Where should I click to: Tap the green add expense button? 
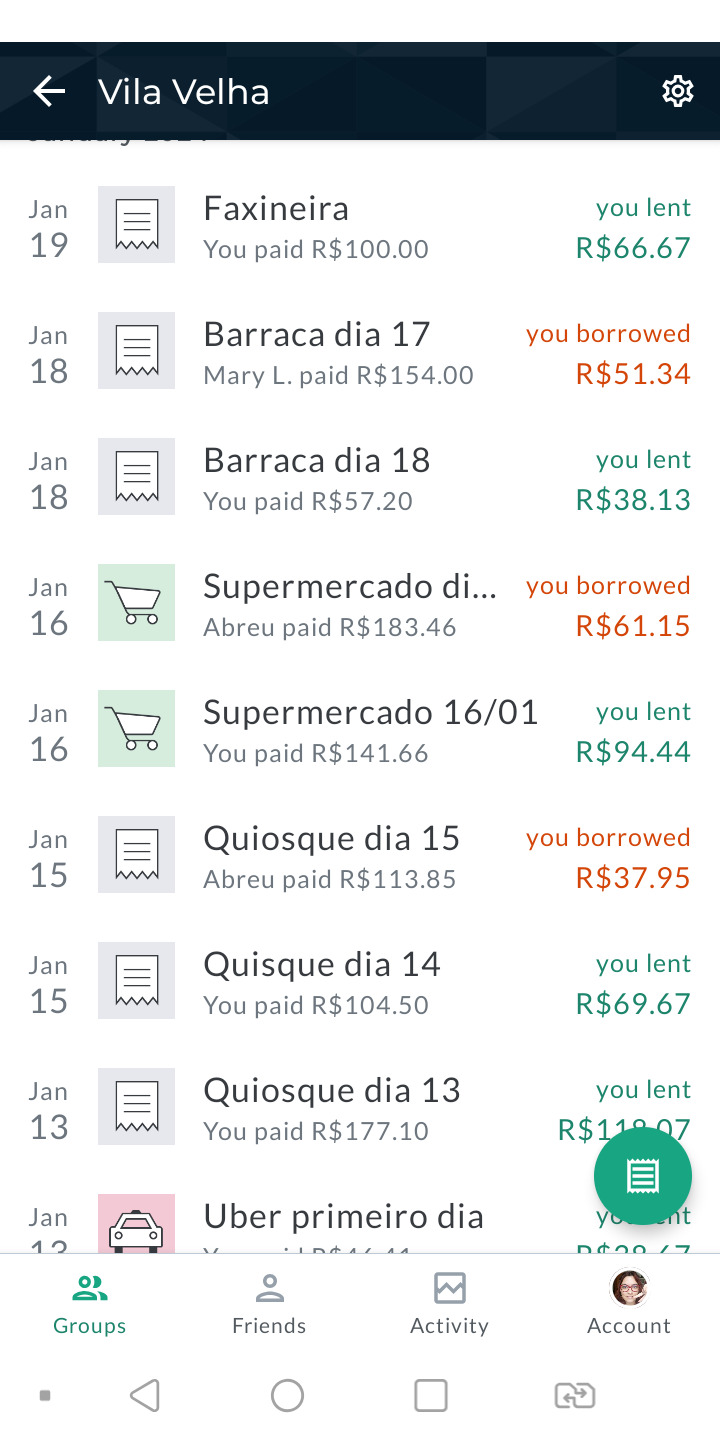pos(643,1176)
